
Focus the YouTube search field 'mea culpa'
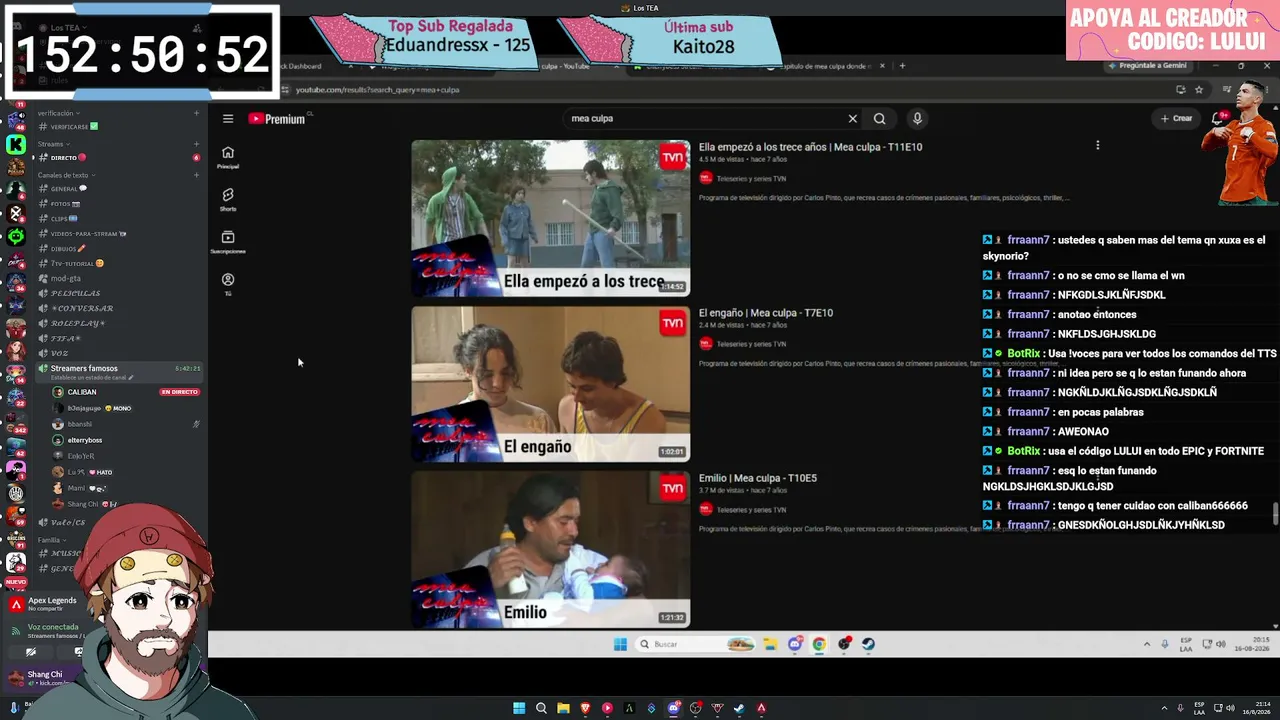pos(705,119)
